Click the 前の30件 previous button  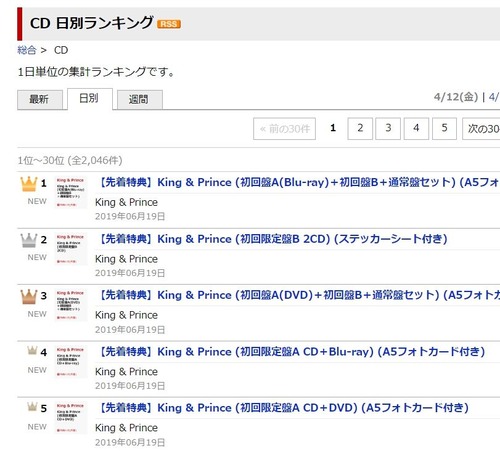tap(284, 128)
